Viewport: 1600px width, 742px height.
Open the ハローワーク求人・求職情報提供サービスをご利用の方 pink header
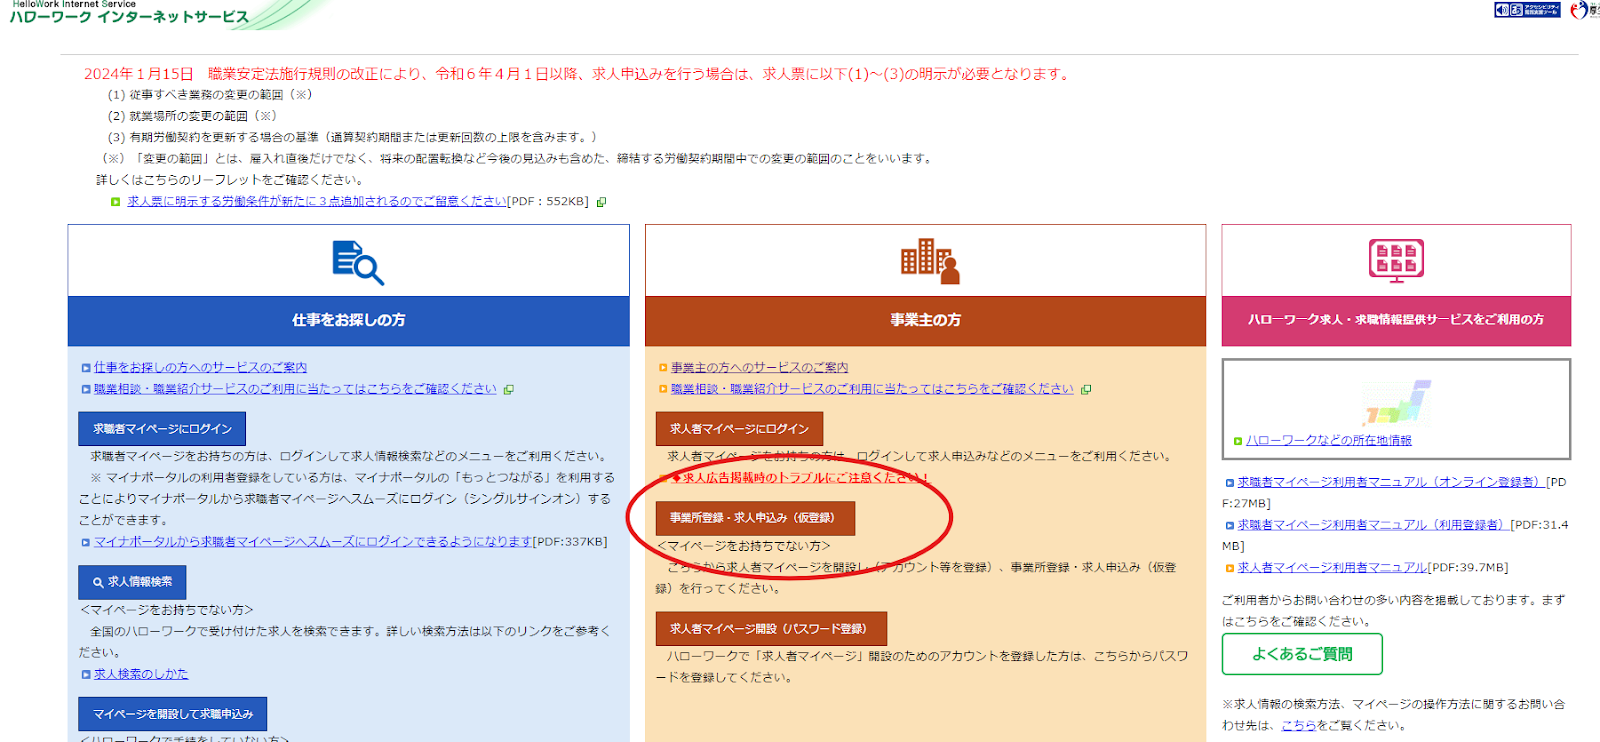pos(1396,320)
